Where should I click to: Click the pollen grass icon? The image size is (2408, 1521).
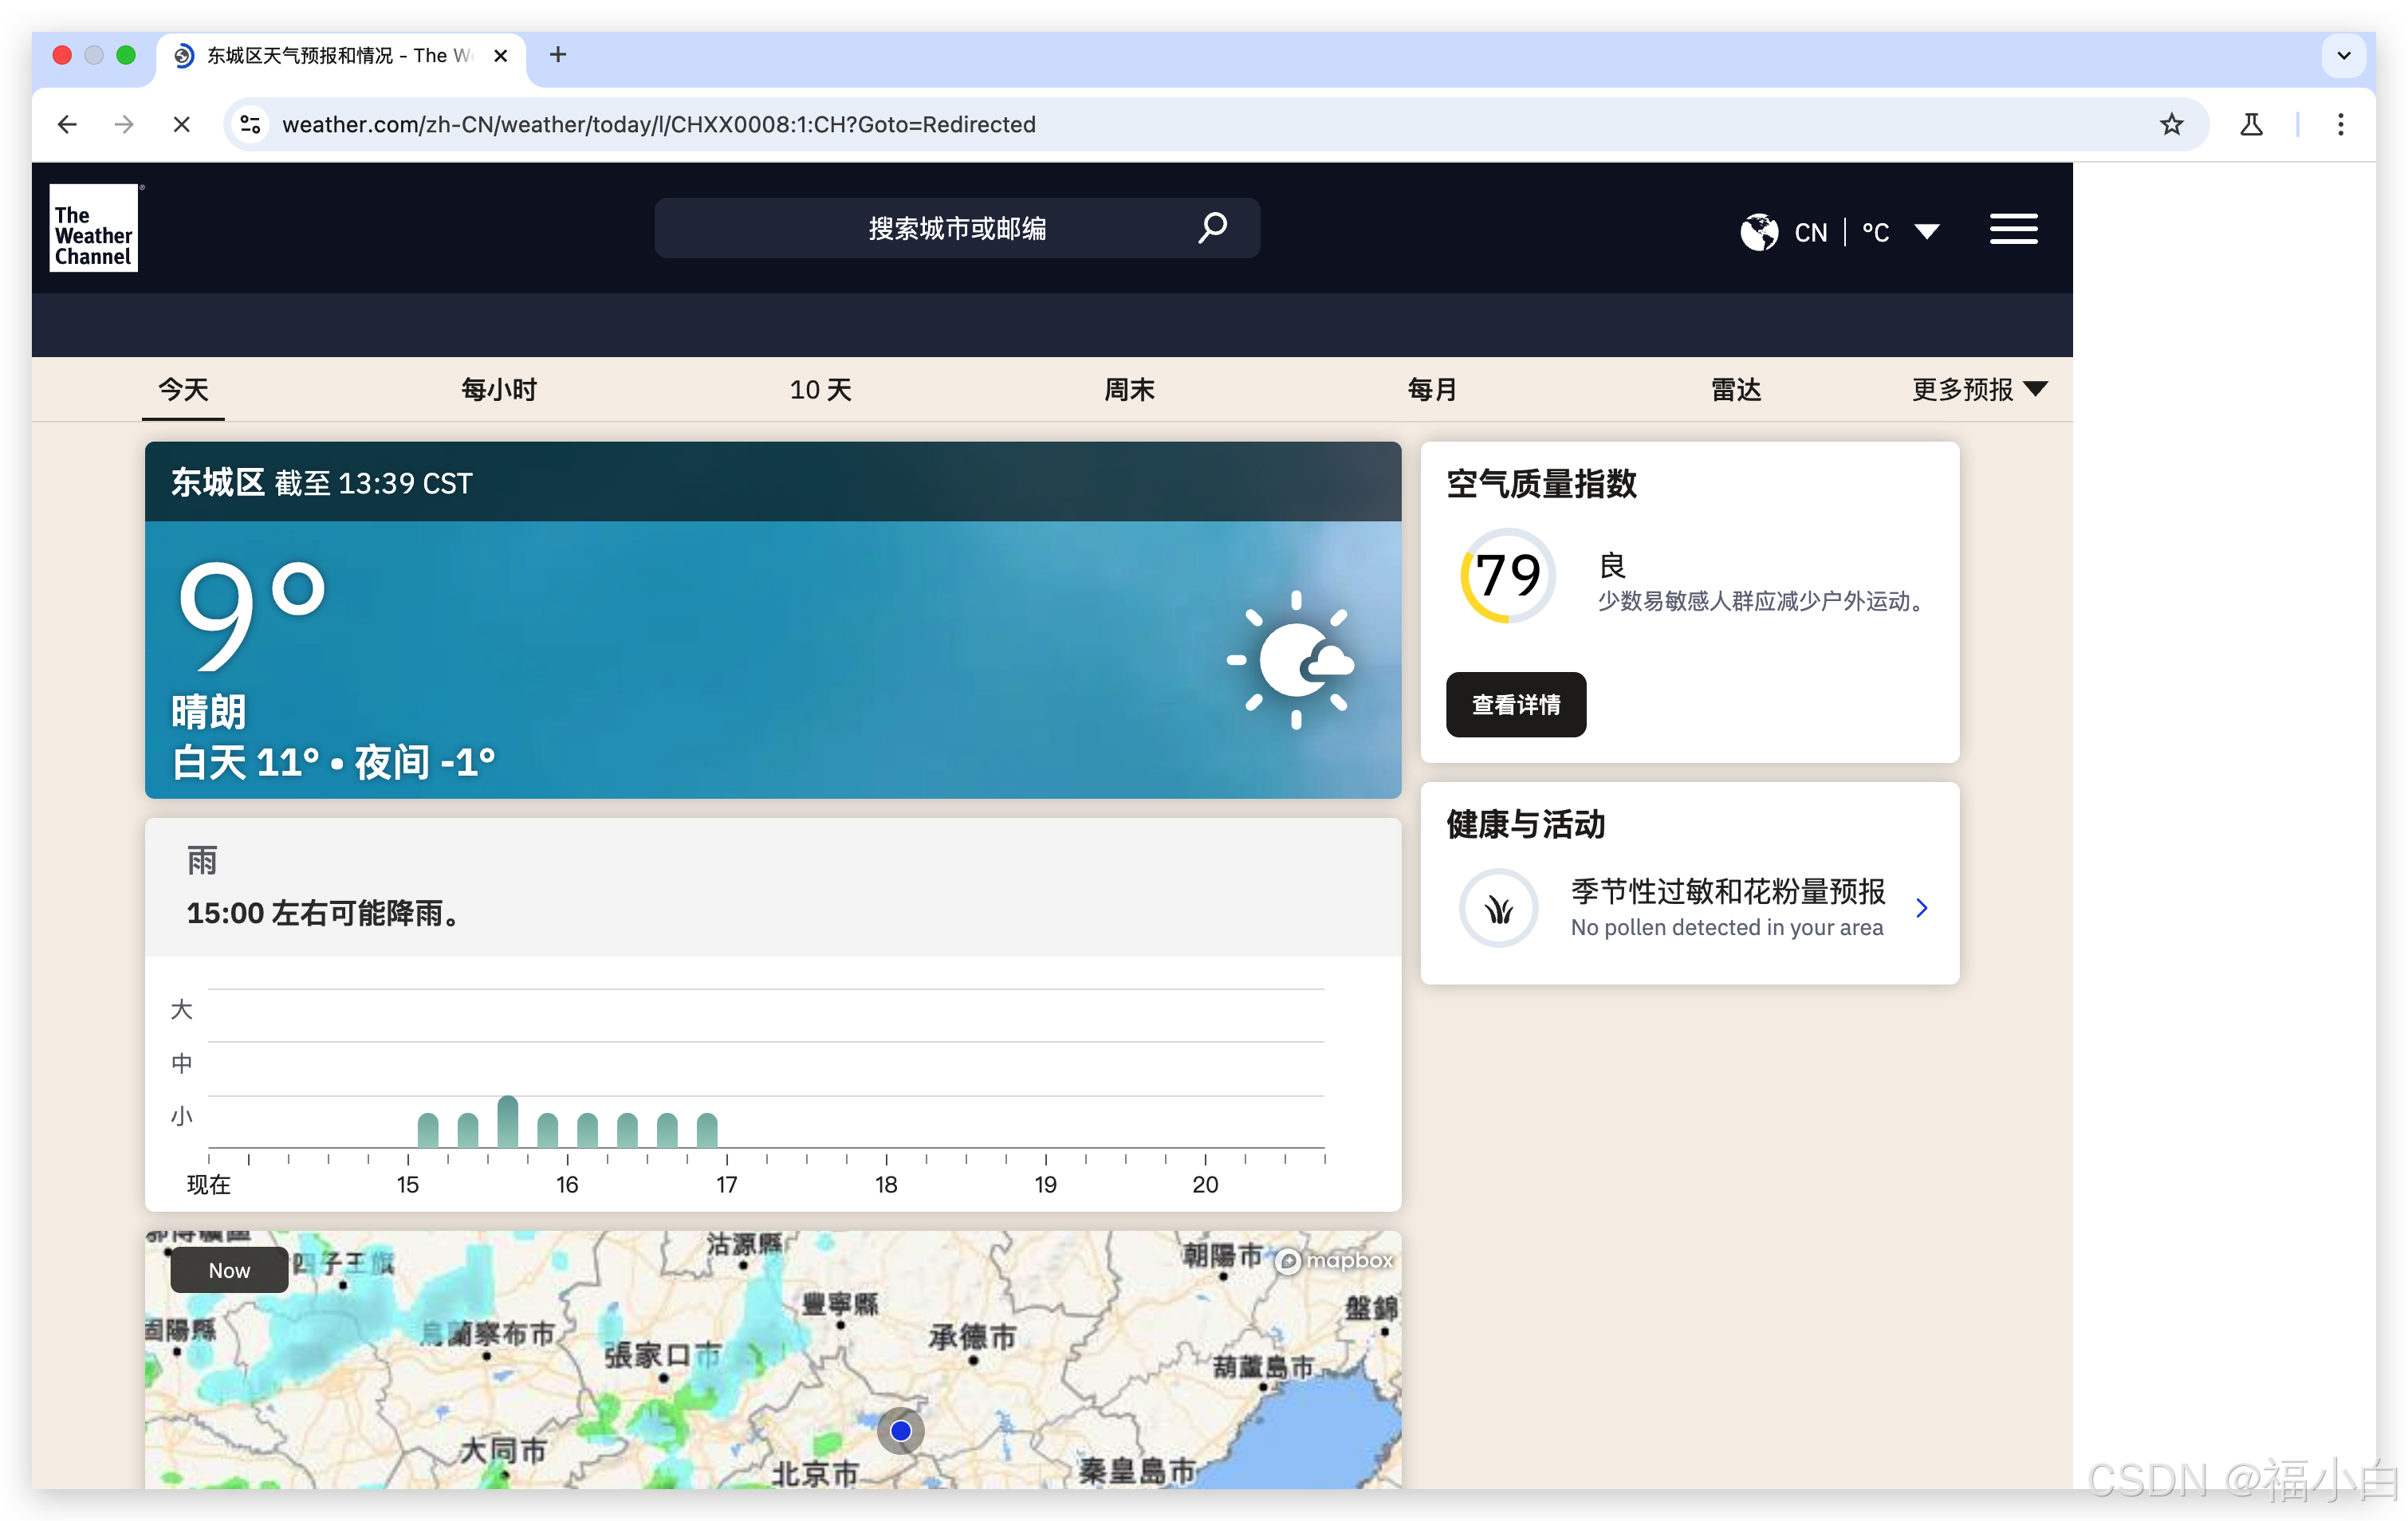(1498, 908)
